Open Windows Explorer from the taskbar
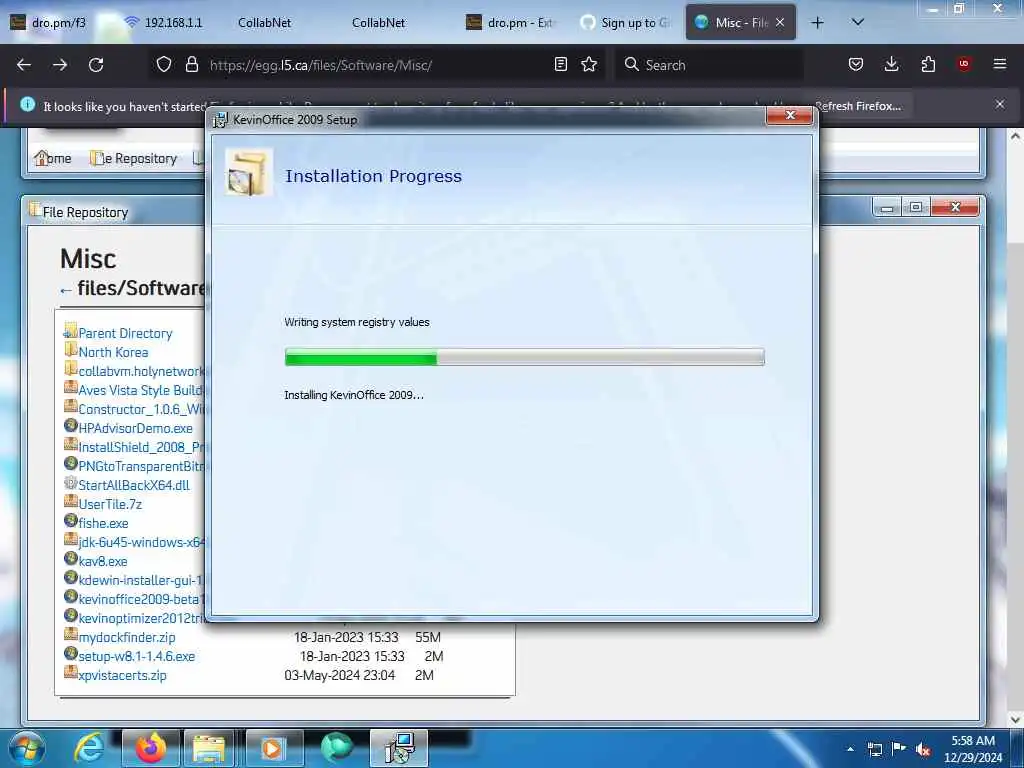1024x768 pixels. tap(209, 748)
